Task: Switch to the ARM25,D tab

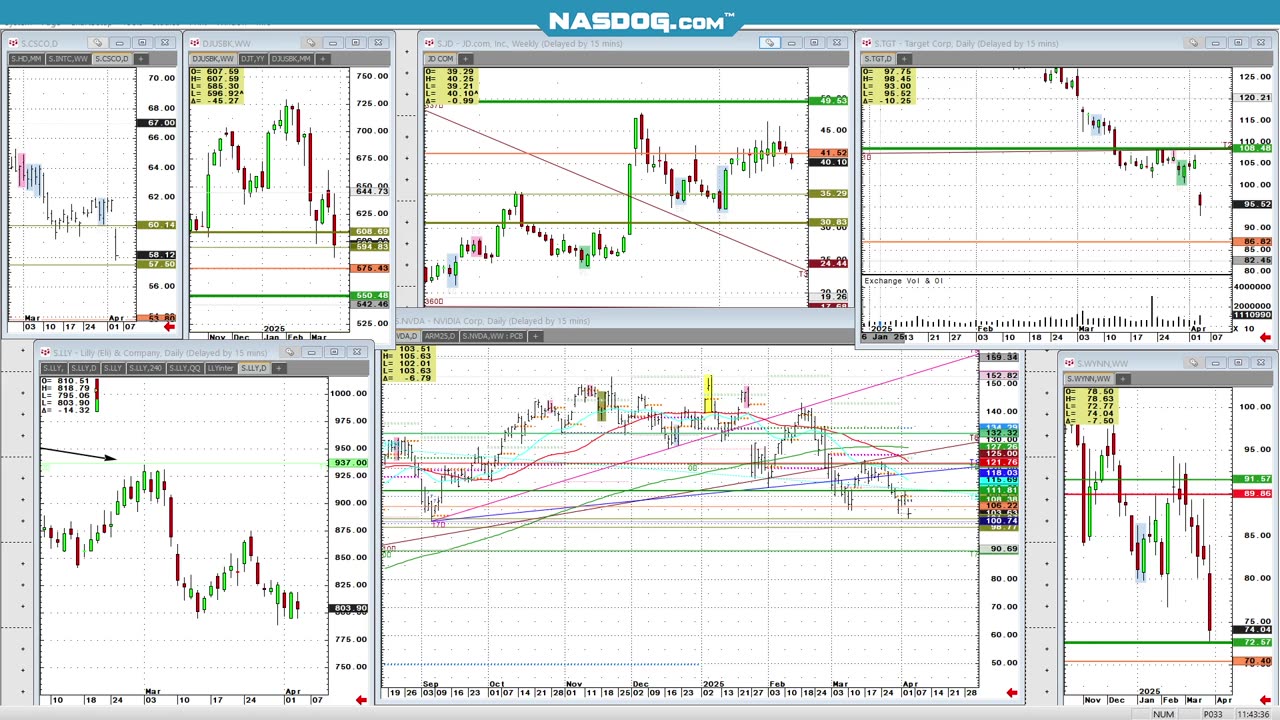Action: point(440,336)
